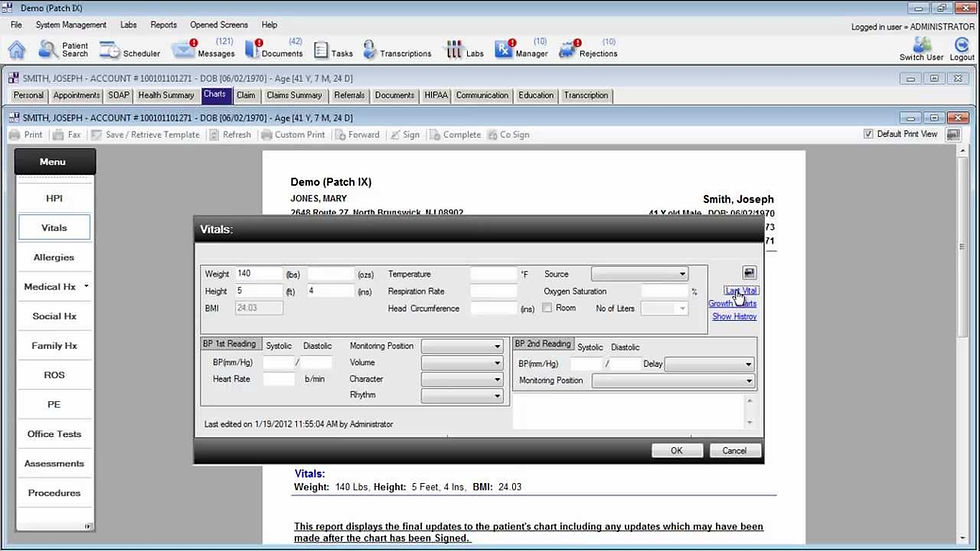Click Switch User icon
The height and width of the screenshot is (551, 980).
(x=921, y=49)
